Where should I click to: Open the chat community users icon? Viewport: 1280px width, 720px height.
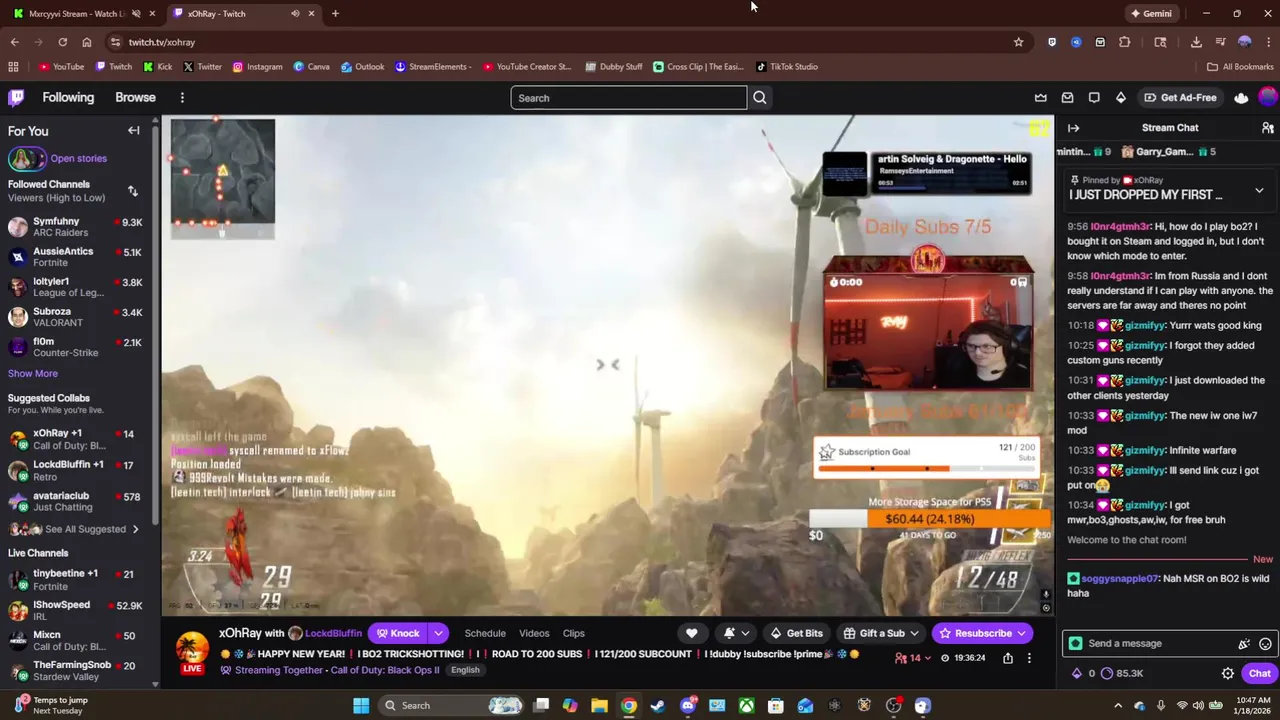[x=1267, y=128]
